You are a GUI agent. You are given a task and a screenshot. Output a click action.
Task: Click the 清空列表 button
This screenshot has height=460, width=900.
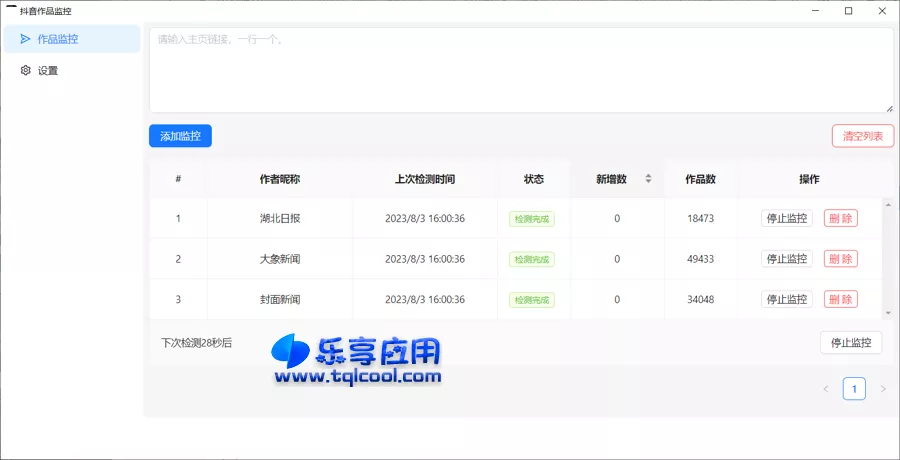click(x=863, y=136)
